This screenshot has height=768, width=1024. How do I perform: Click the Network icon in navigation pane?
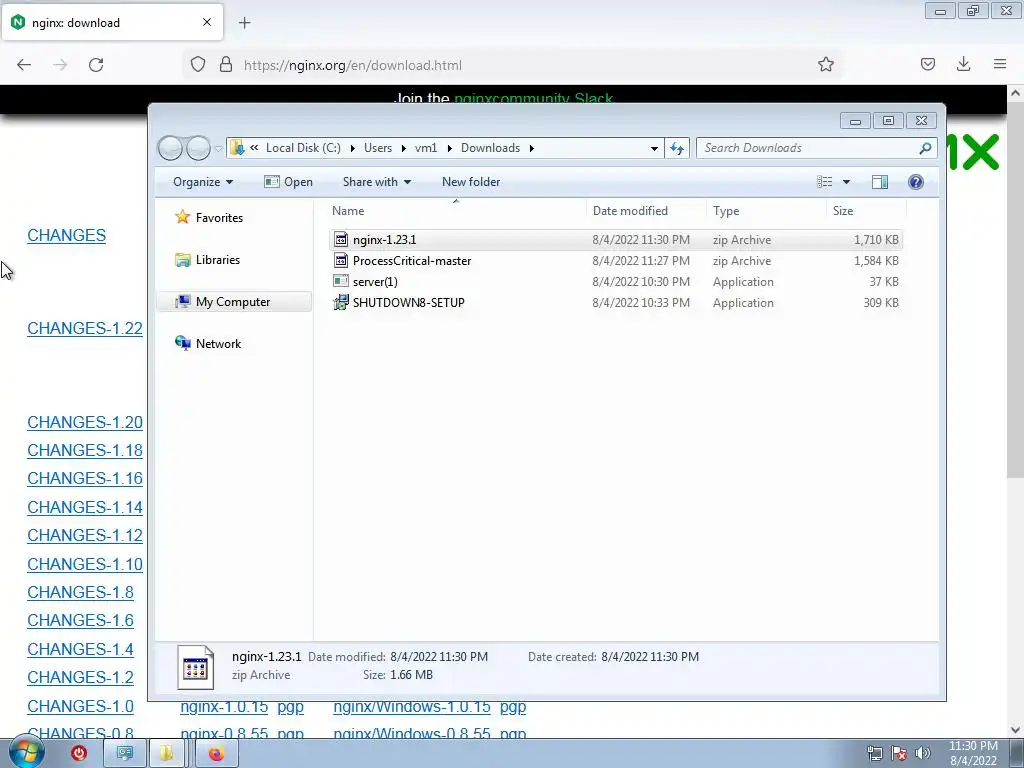click(182, 343)
